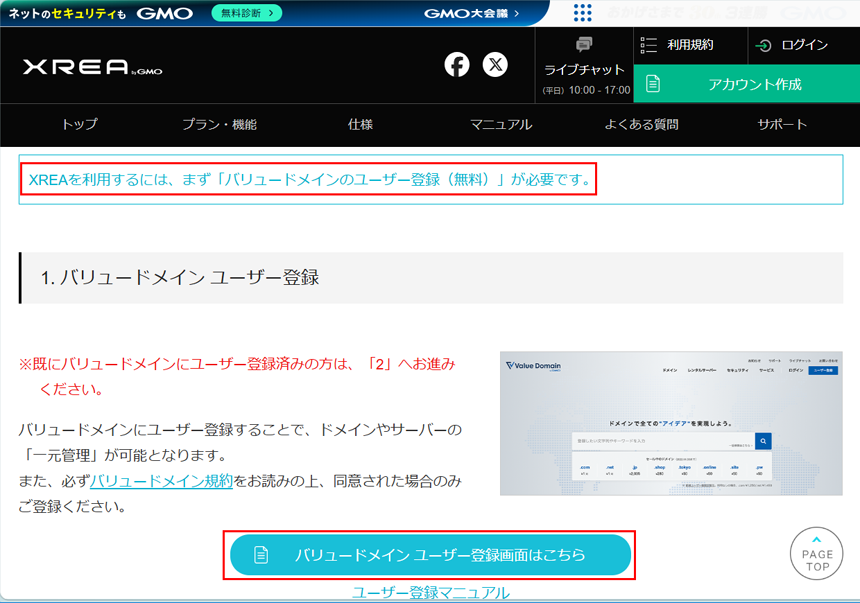
Task: Click the green アカウント作成 button
Action: [746, 84]
